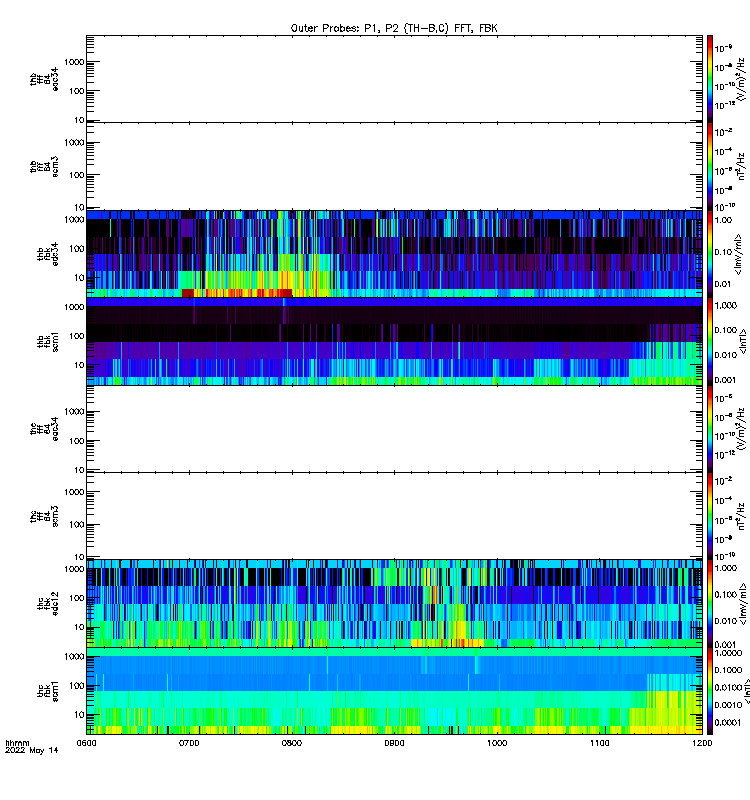
Task: Select the 0900 time axis label
Action: 394,743
